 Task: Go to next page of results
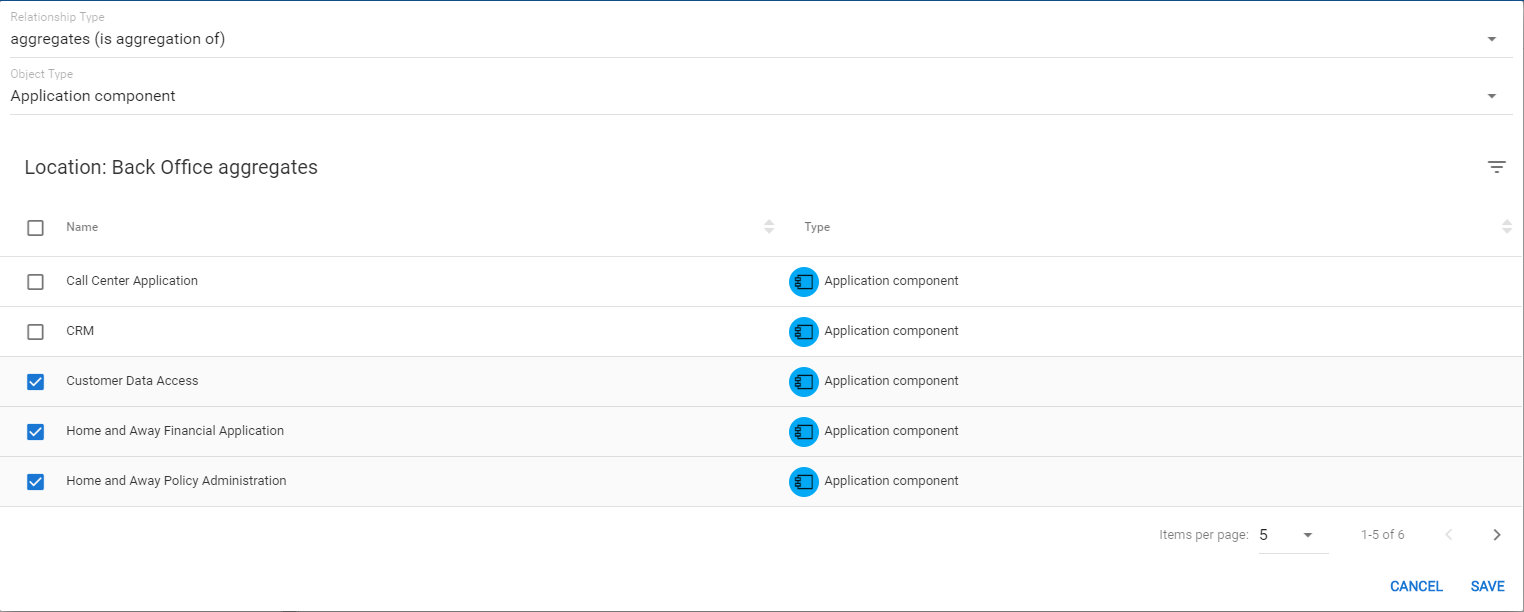(1496, 535)
